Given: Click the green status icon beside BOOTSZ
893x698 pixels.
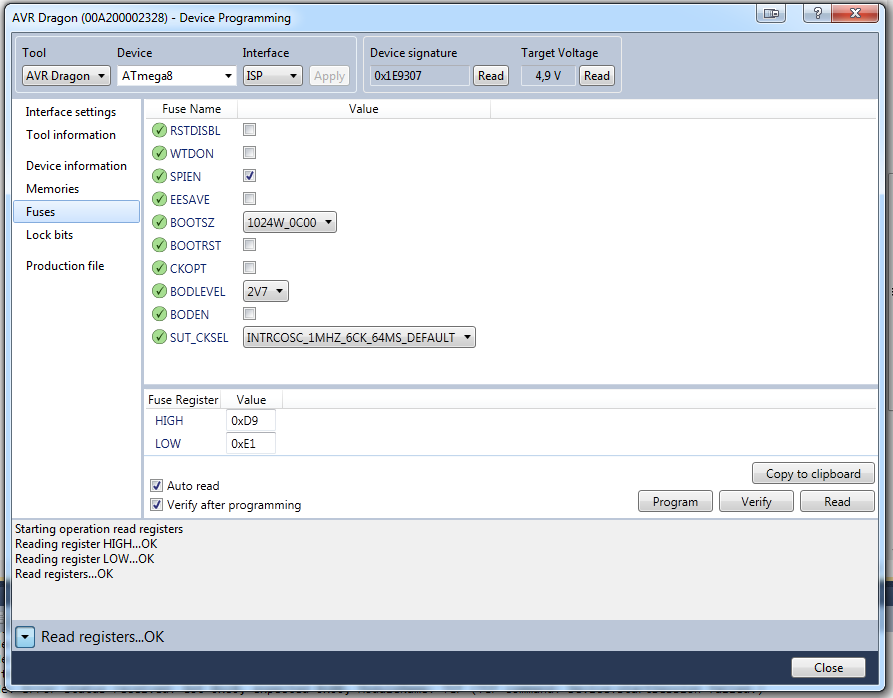Looking at the screenshot, I should (x=159, y=222).
